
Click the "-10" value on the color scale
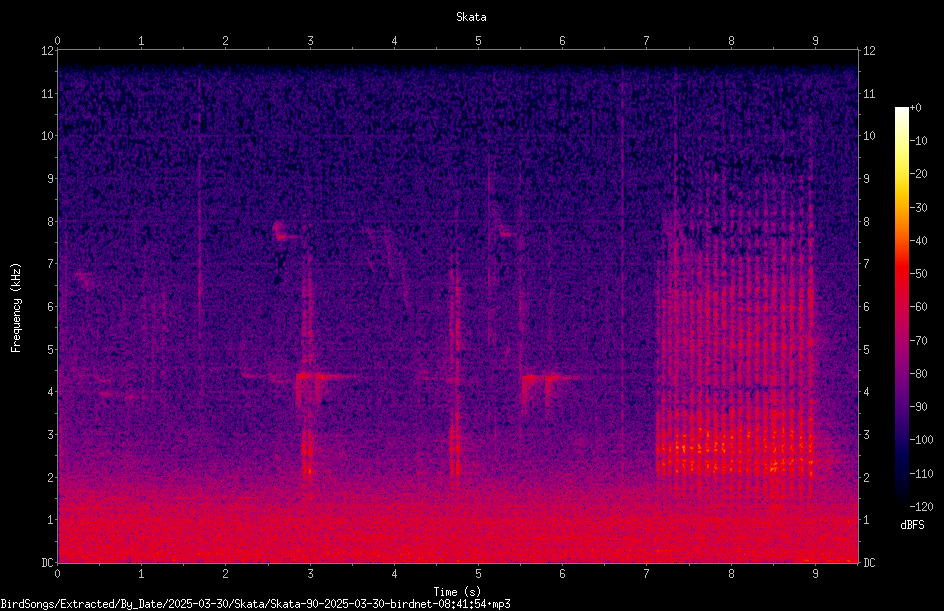pos(919,141)
